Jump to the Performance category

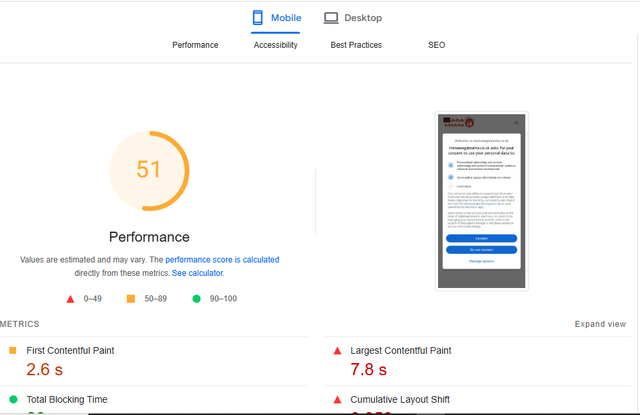coord(195,45)
